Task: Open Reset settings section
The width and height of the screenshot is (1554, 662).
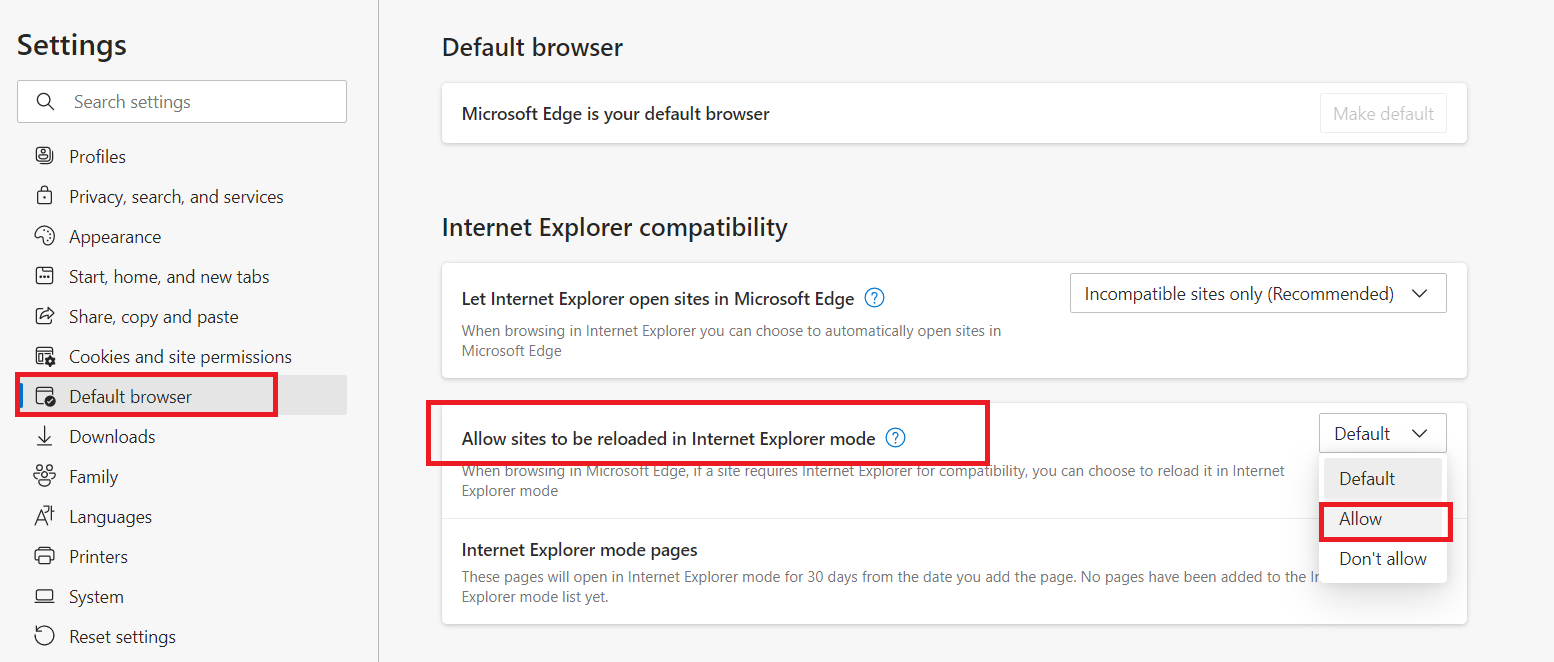Action: [x=122, y=637]
